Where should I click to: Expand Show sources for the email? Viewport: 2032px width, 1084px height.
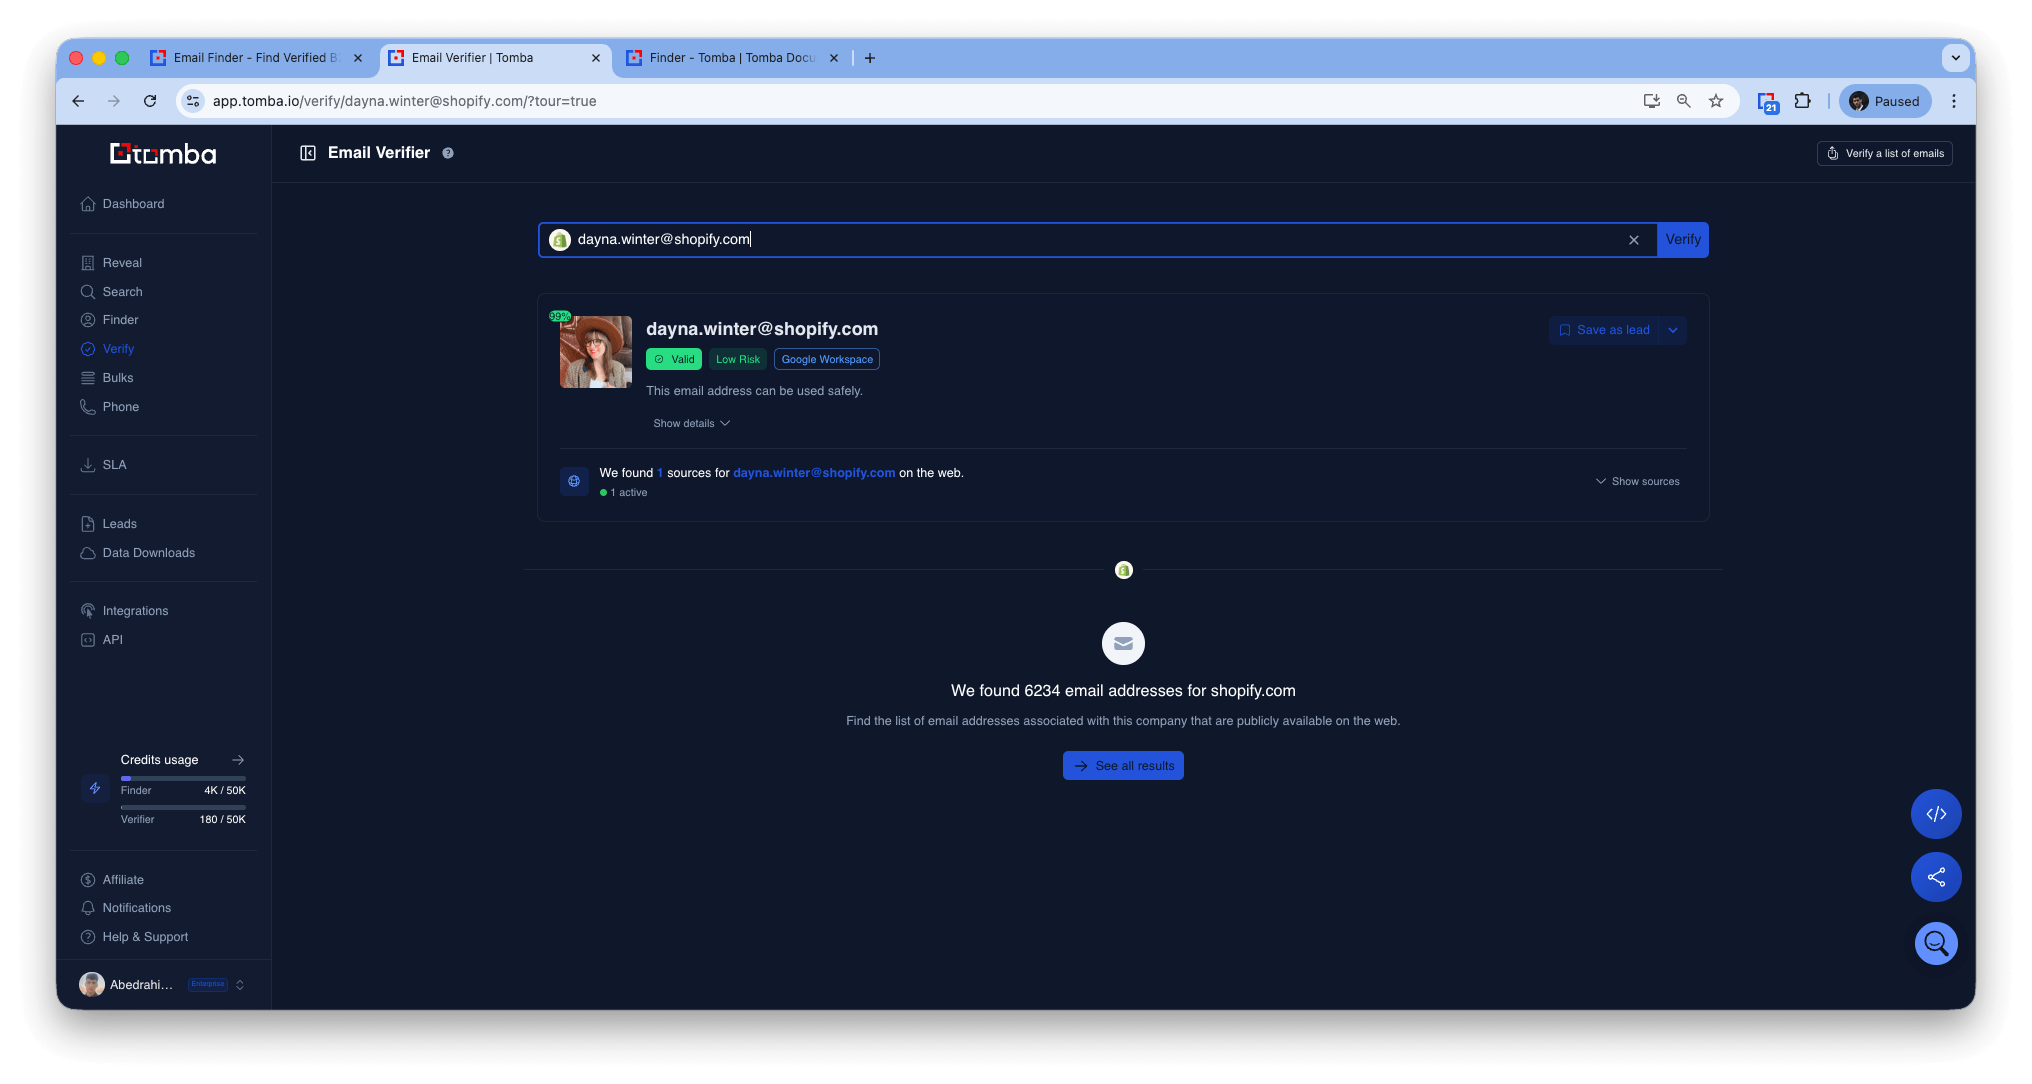(1637, 482)
